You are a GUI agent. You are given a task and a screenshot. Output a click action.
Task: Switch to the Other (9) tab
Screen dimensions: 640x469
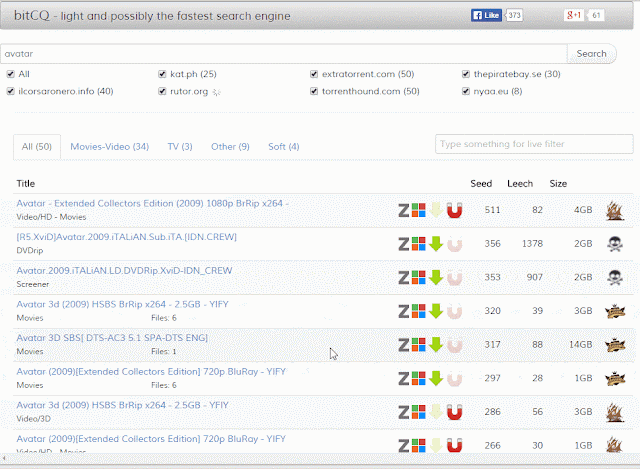tap(230, 147)
